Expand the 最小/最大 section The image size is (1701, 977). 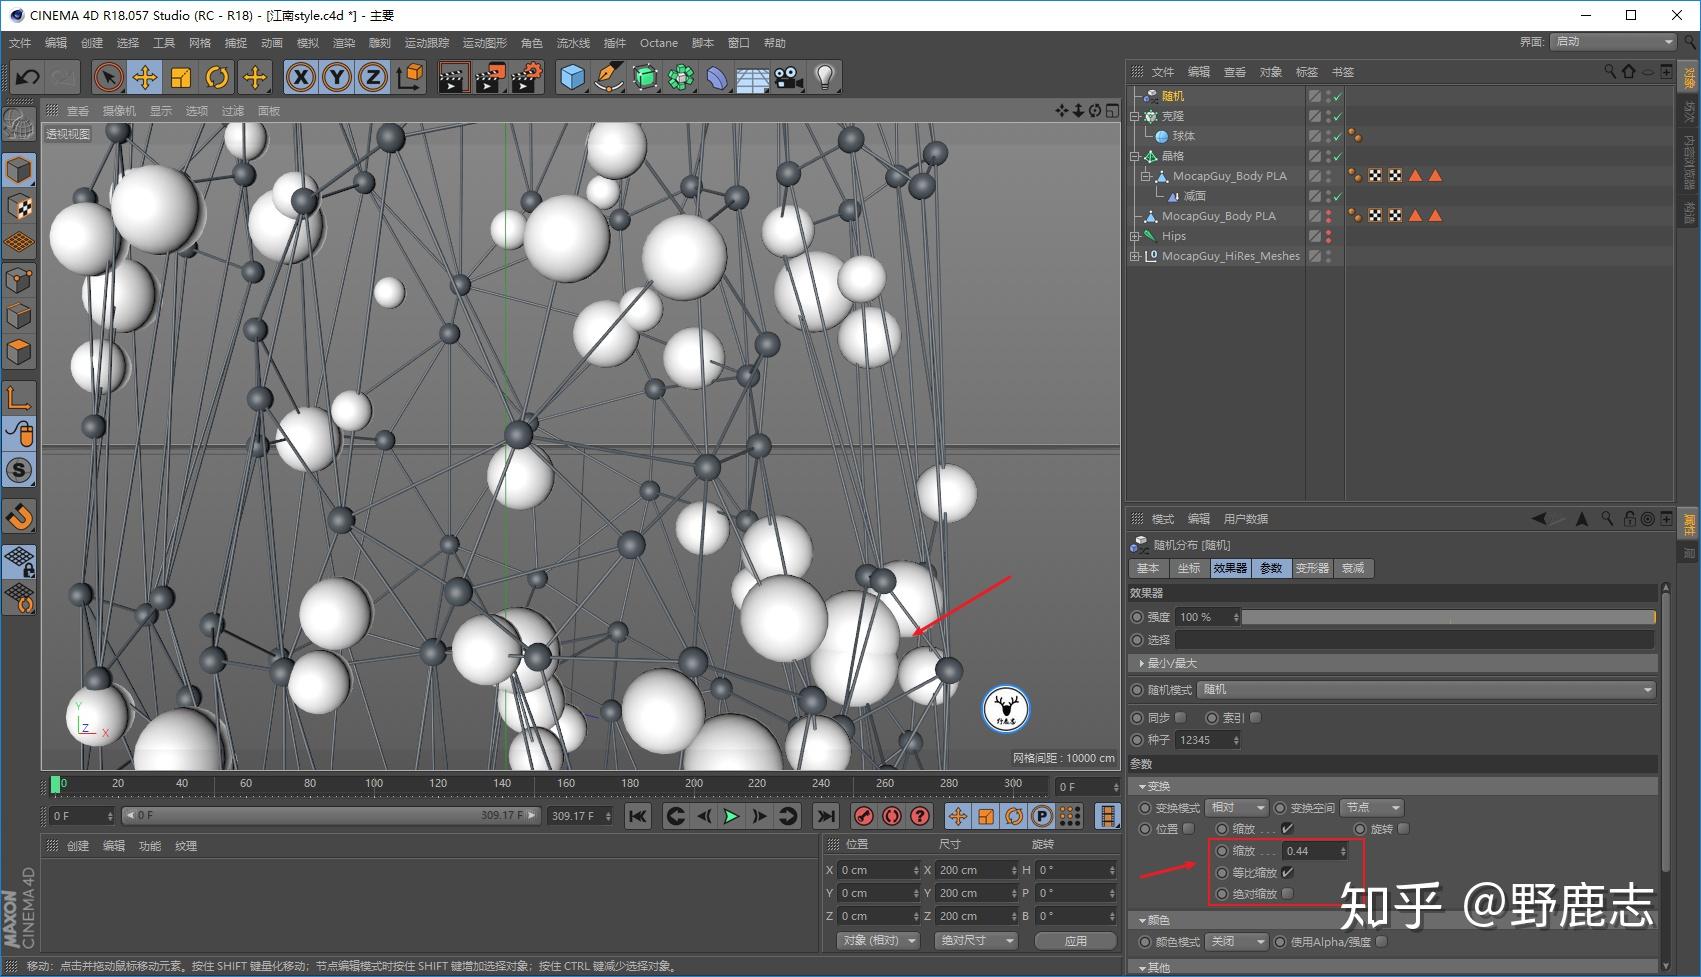point(1172,664)
